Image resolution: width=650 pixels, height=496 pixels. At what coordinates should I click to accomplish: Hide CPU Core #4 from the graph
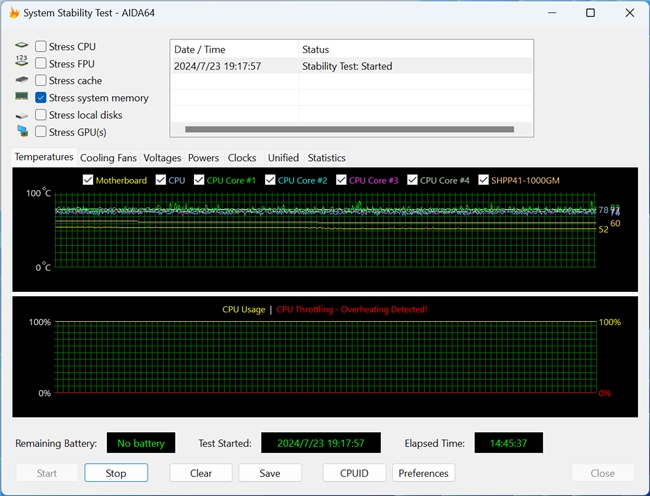click(x=412, y=180)
